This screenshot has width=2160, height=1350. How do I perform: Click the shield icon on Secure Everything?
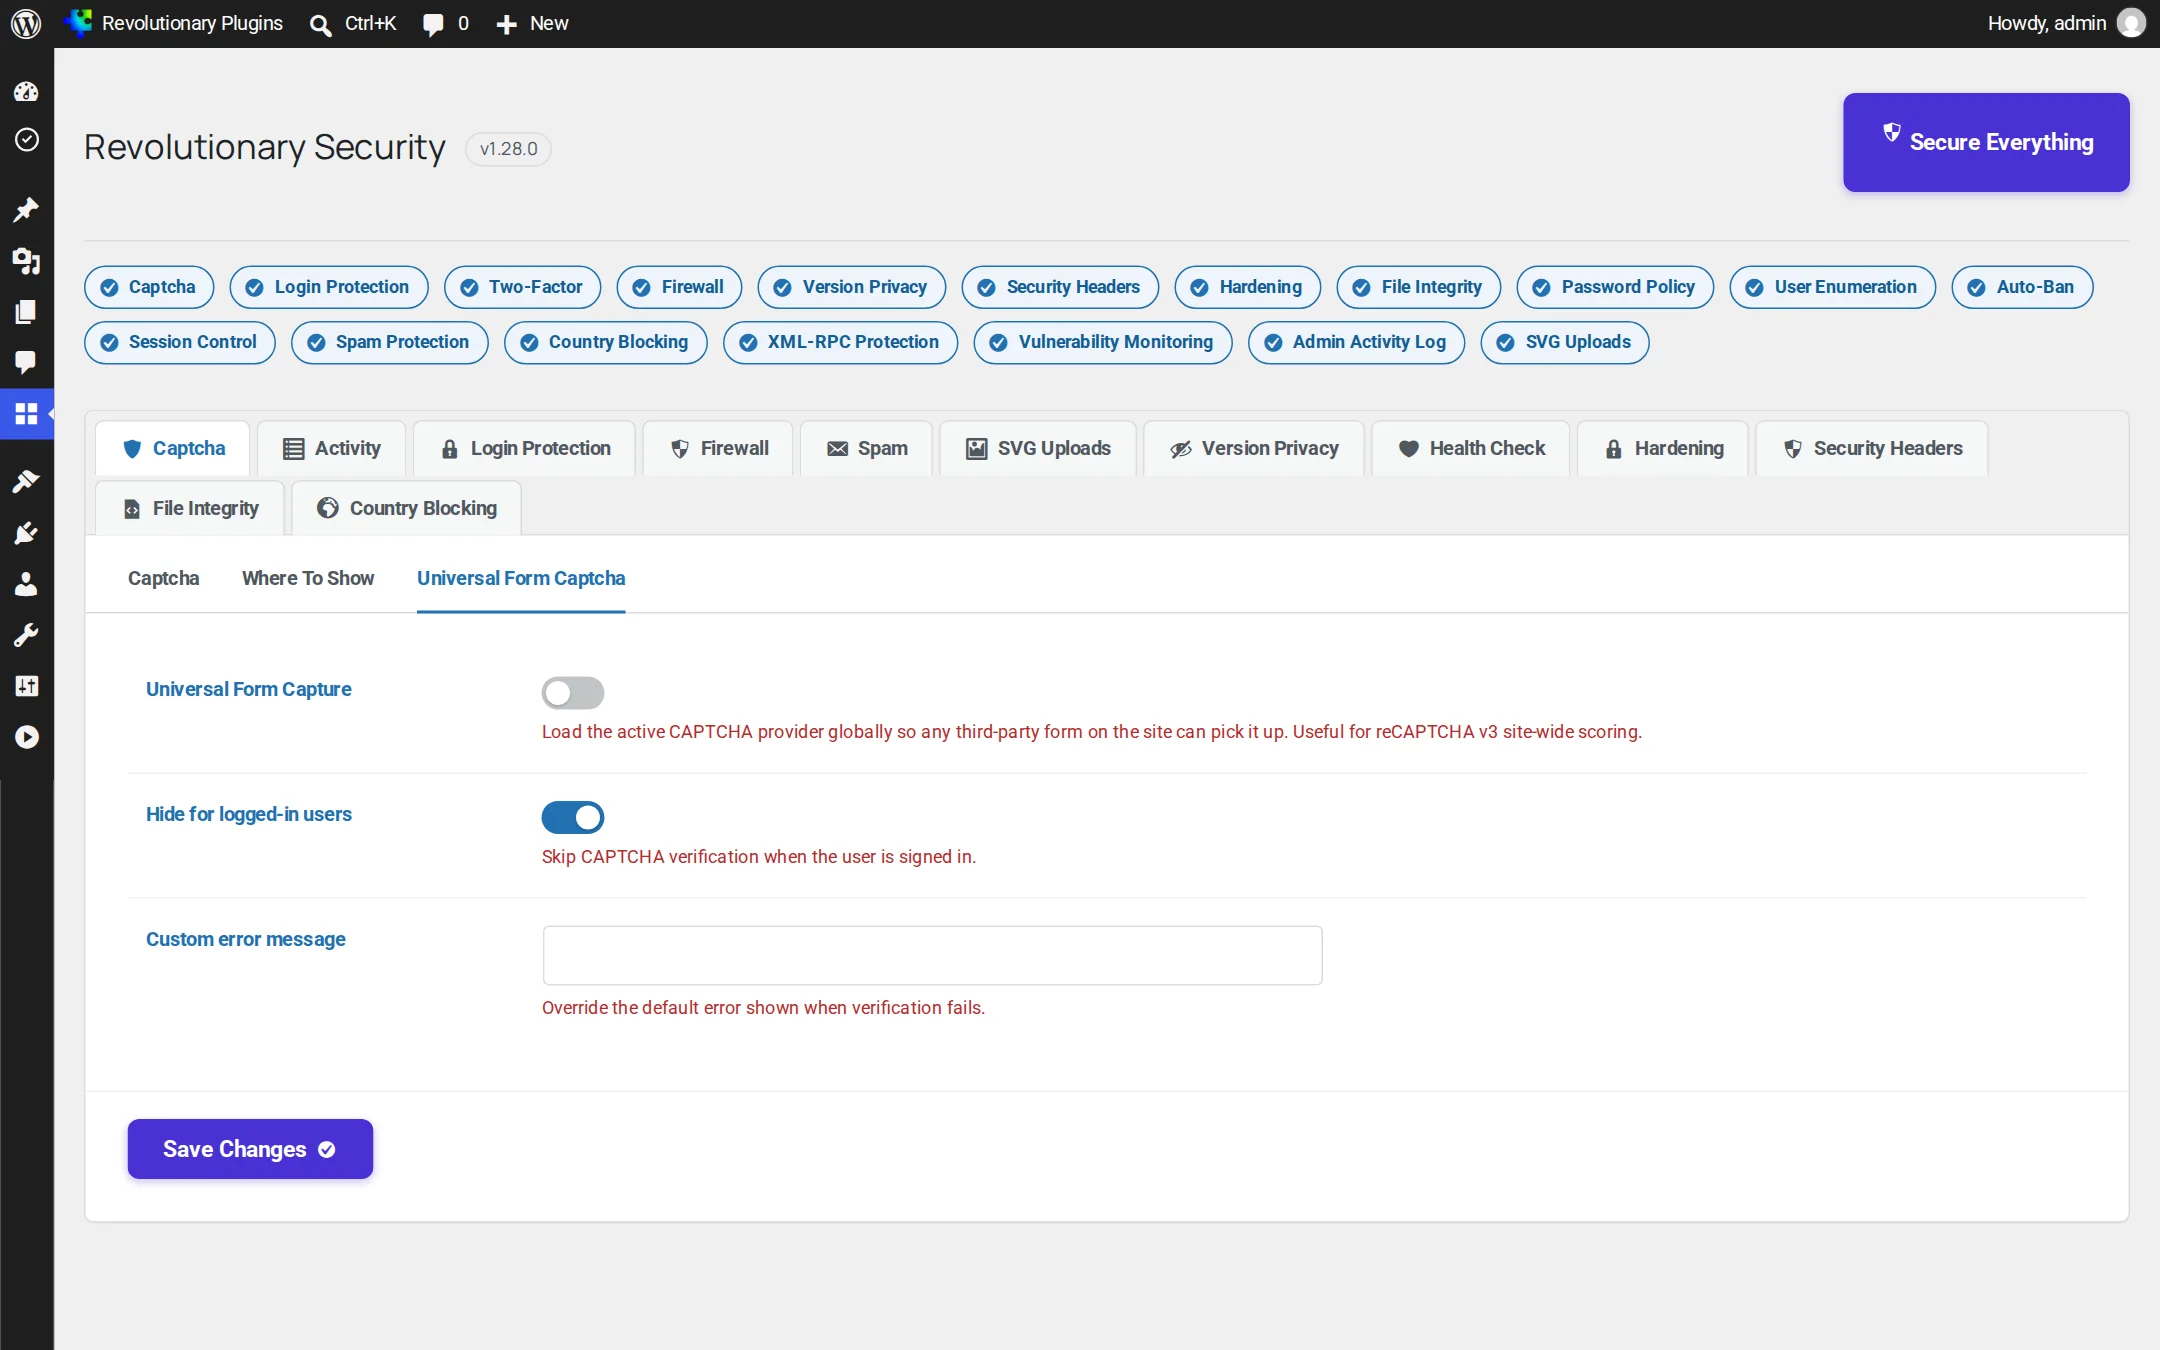coord(1891,132)
